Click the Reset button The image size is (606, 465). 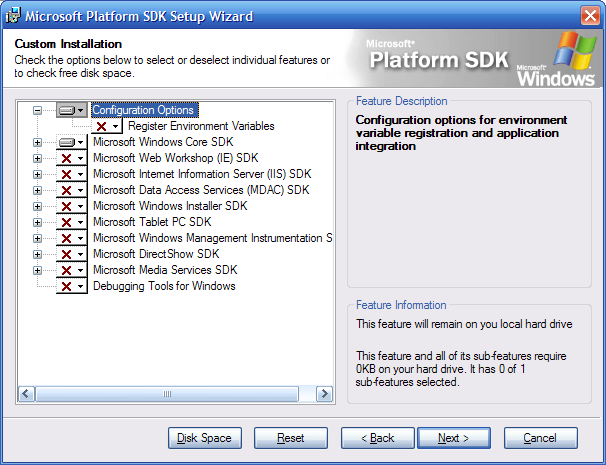tap(290, 438)
